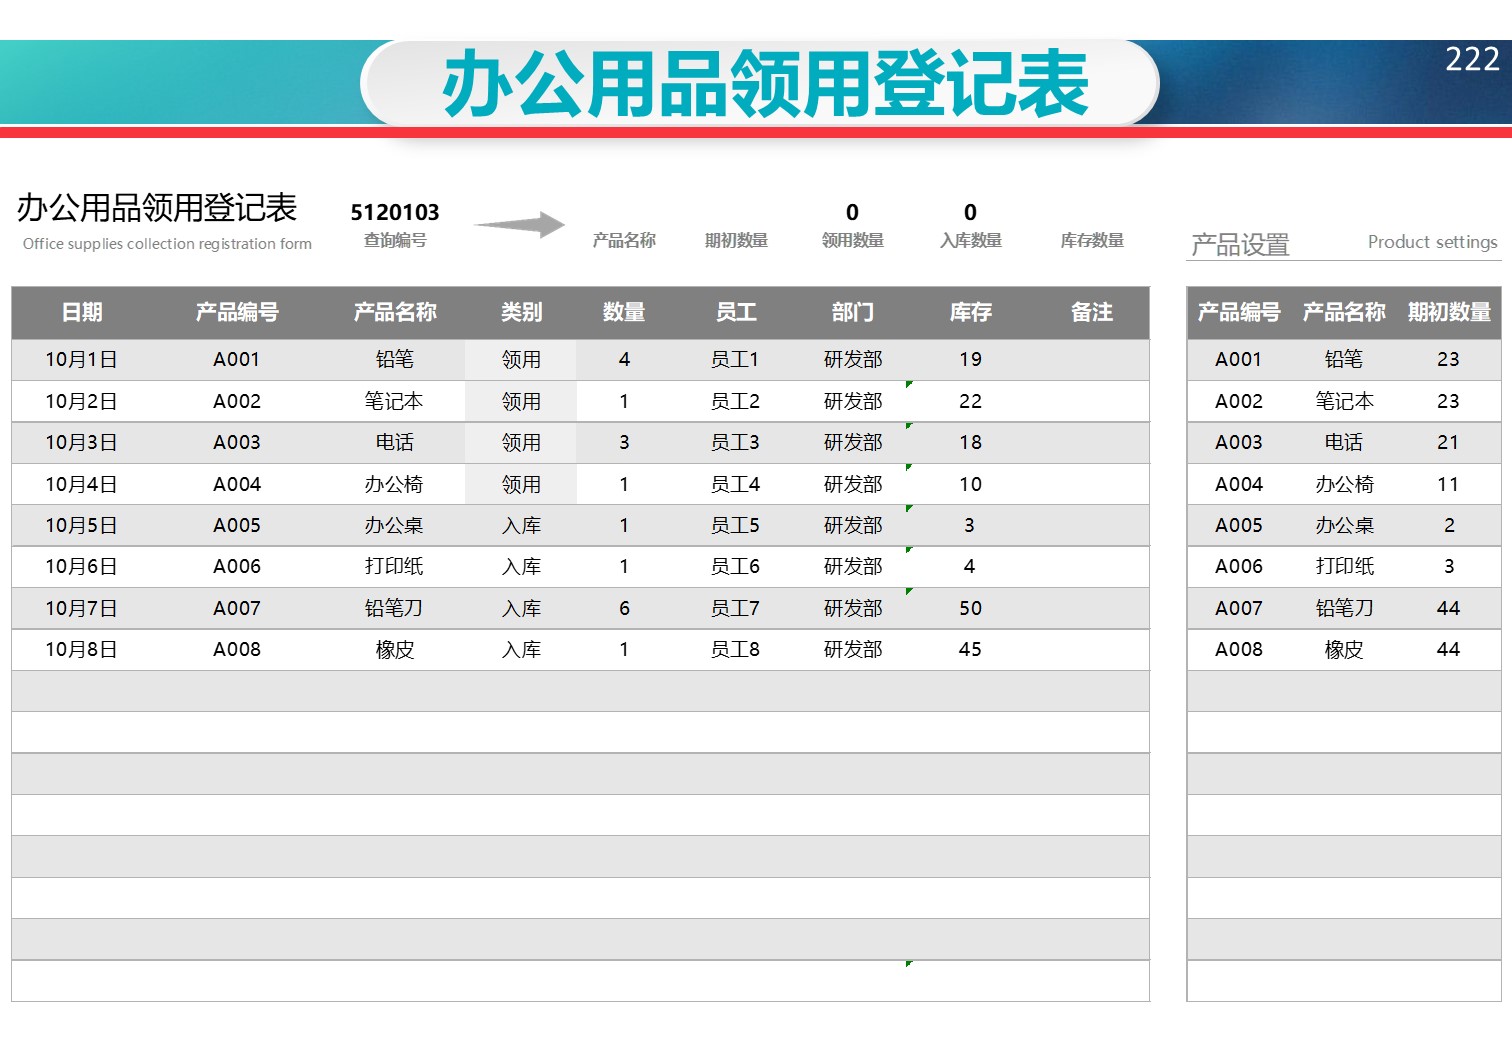
Task: Click the opening quantity 2 in product settings
Action: (x=1449, y=525)
